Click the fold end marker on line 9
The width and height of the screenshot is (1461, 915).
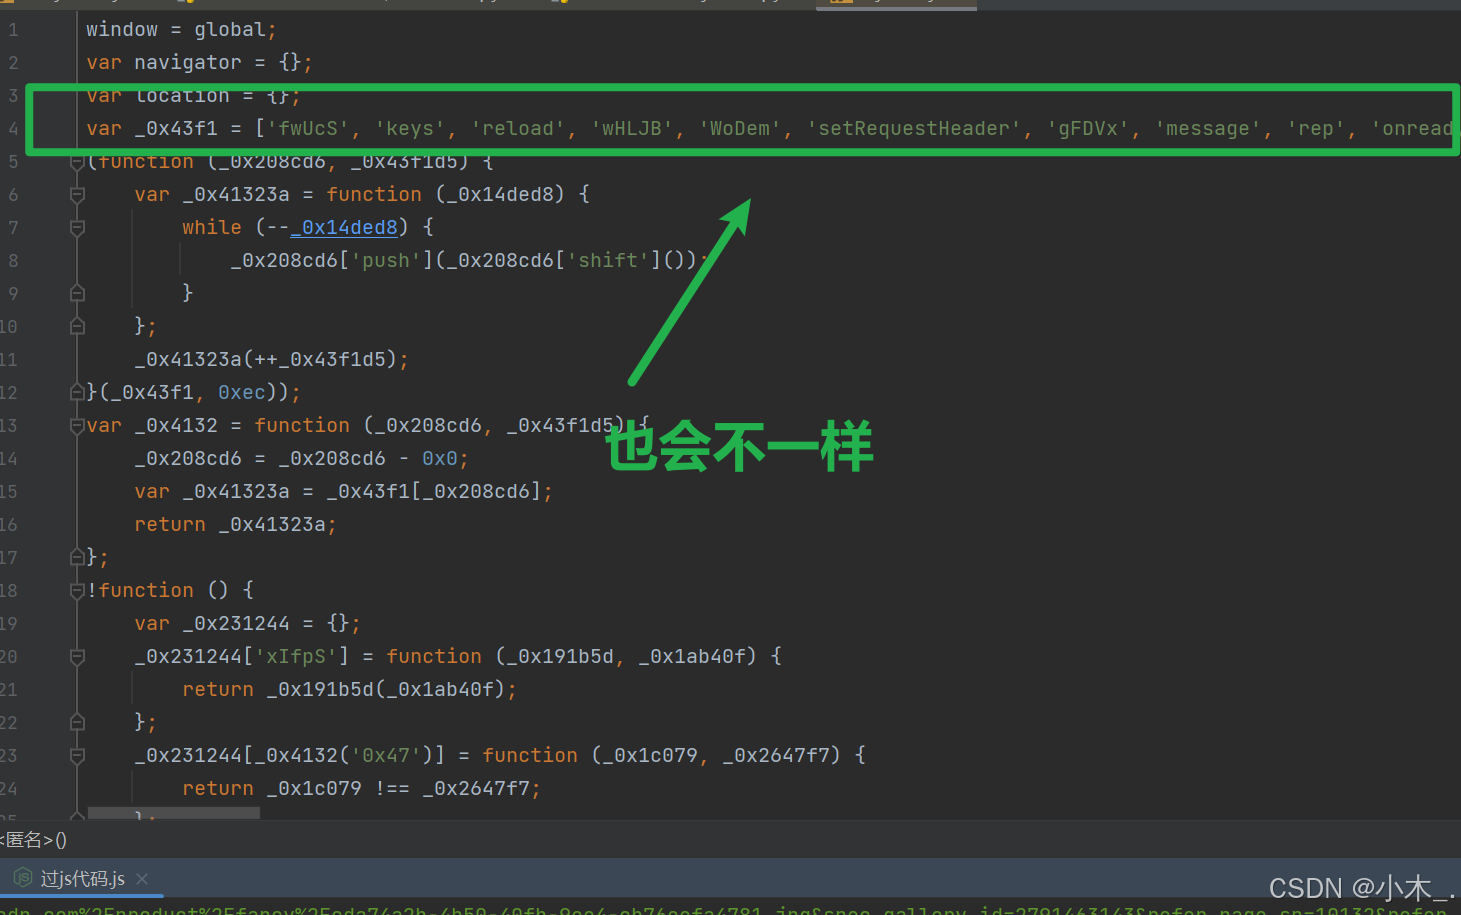tap(77, 294)
